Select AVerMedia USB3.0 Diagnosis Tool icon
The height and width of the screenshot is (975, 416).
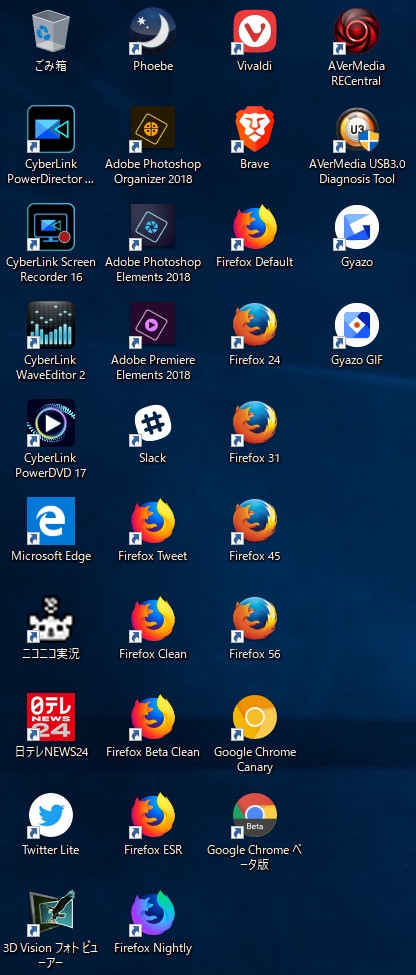tap(357, 129)
